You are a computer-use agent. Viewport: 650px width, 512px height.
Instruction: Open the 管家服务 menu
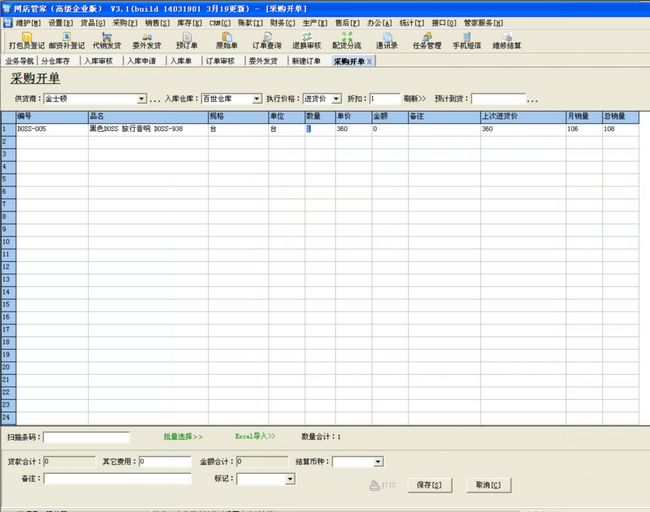click(x=483, y=23)
